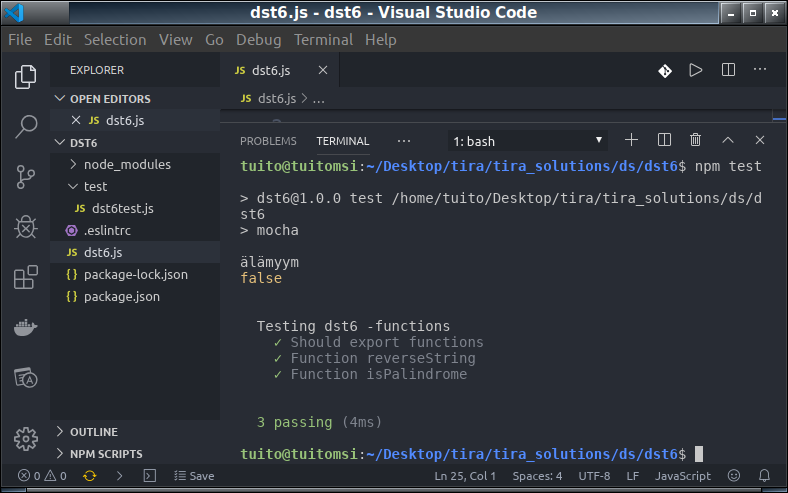The image size is (788, 493).
Task: Click Ln 25, Col 1 position indicator
Action: 465,476
